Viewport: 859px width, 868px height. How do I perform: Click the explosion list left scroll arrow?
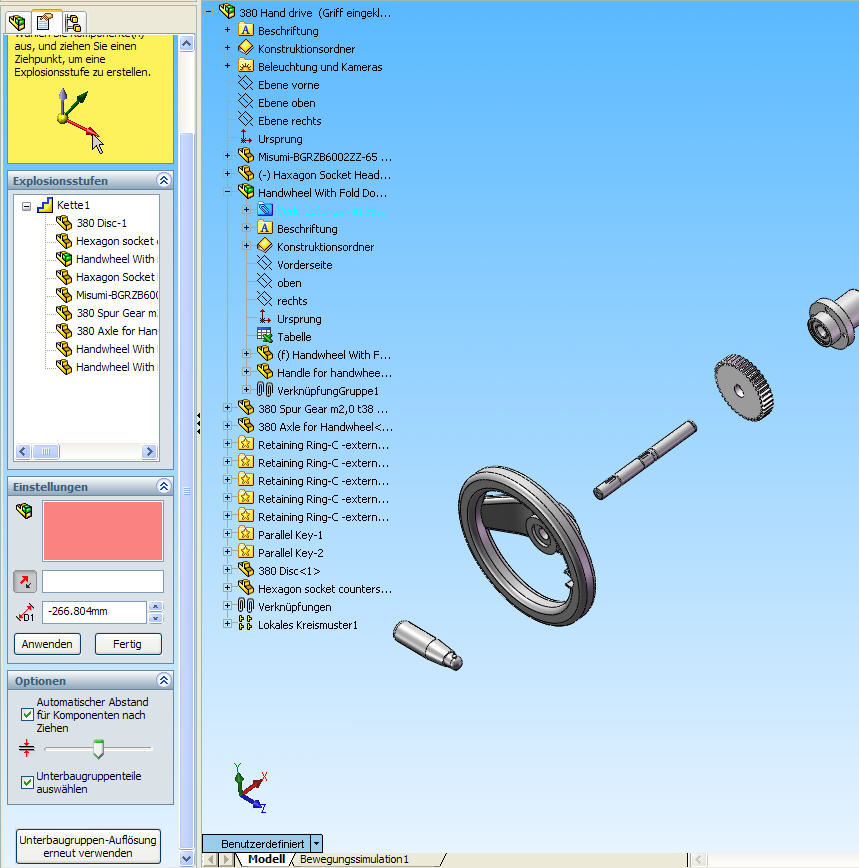(x=23, y=452)
